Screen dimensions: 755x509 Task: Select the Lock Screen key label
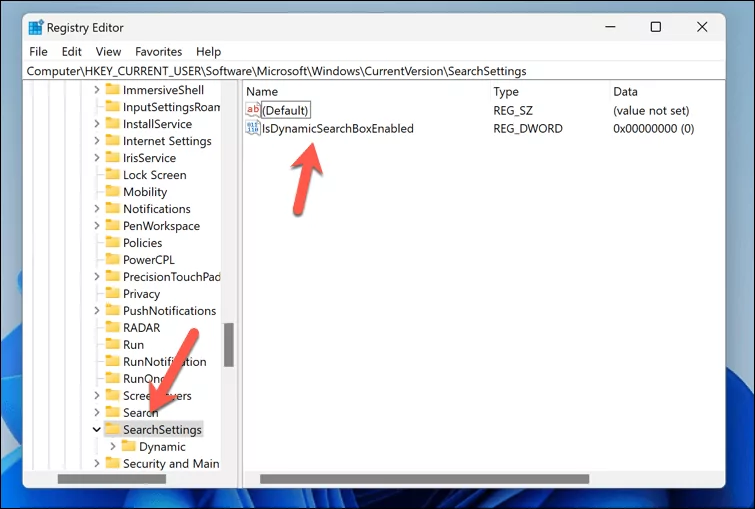[x=155, y=175]
